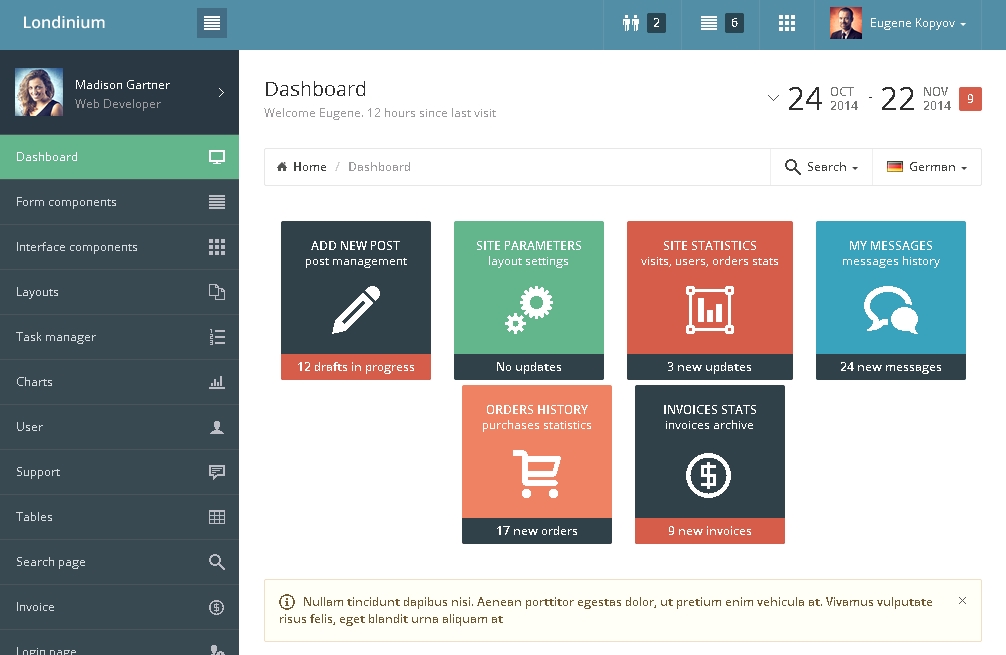Click Madison Gartner's profile photo
1006x655 pixels.
pos(39,93)
